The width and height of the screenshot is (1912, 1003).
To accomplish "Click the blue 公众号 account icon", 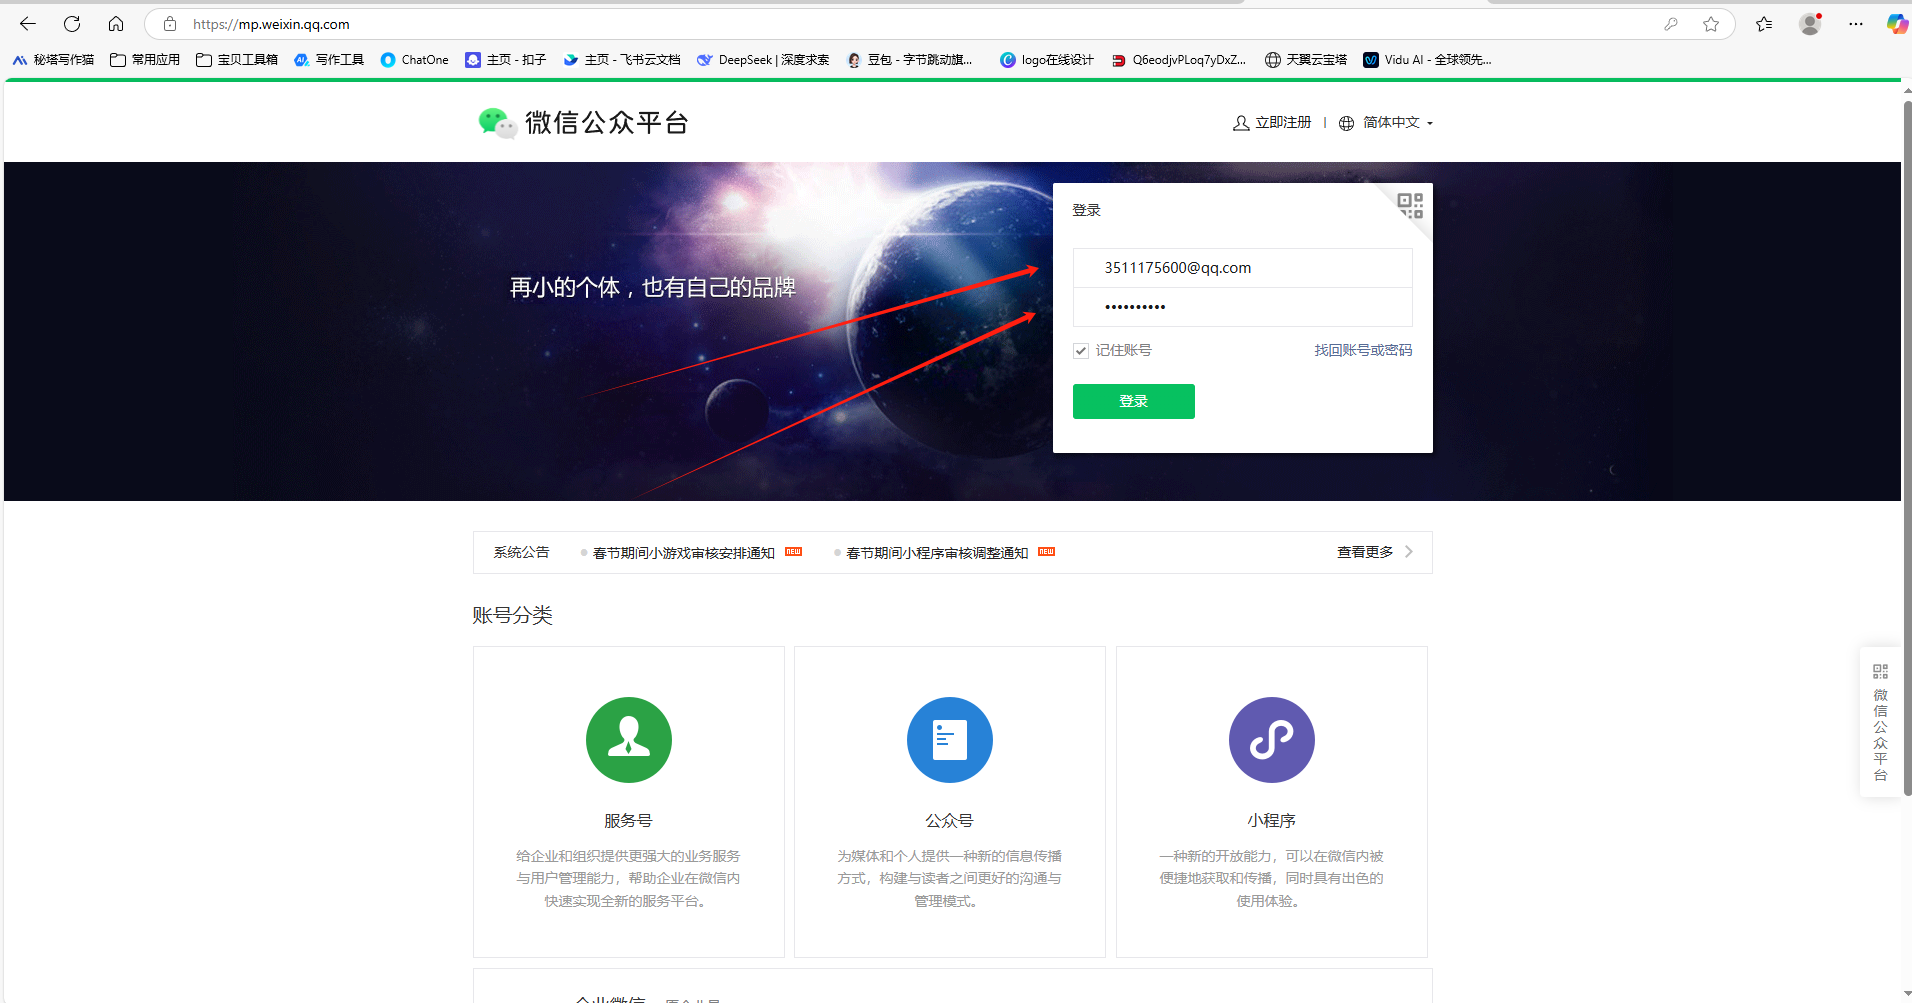I will tap(949, 740).
